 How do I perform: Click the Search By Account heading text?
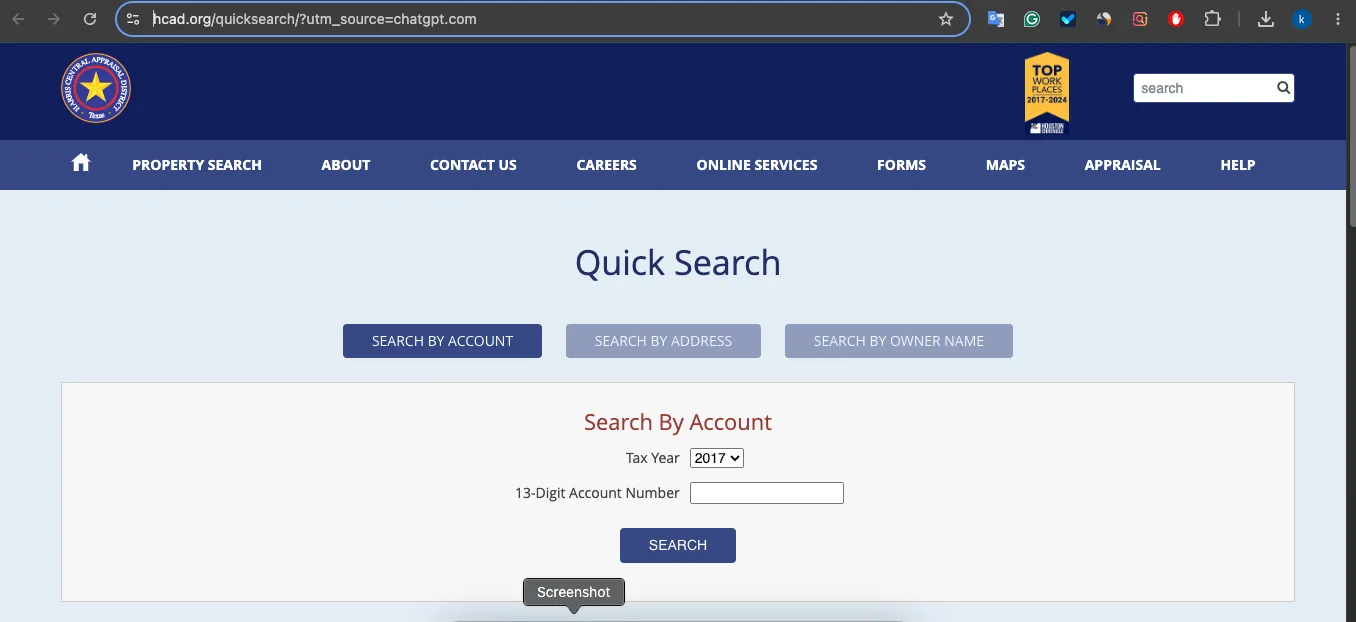(x=678, y=422)
